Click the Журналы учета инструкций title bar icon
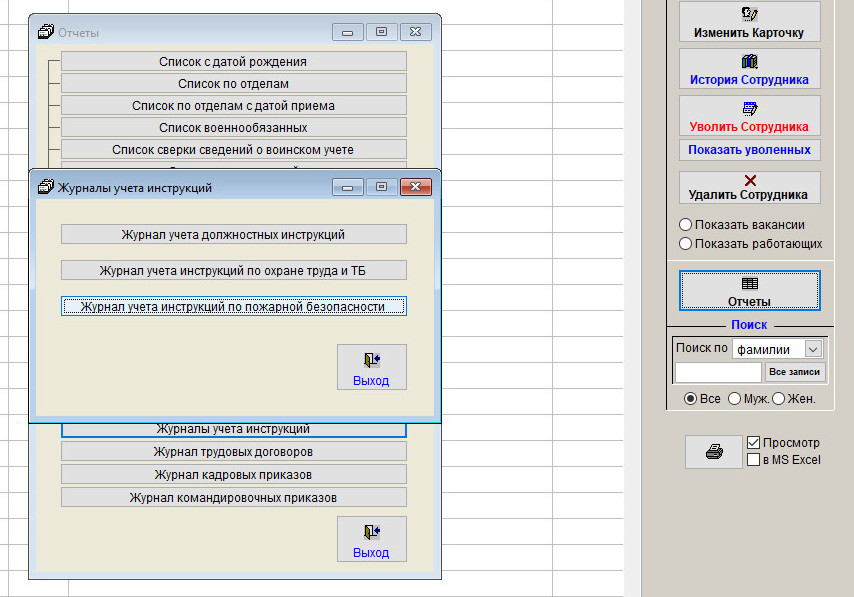This screenshot has height=597, width=854. point(46,187)
